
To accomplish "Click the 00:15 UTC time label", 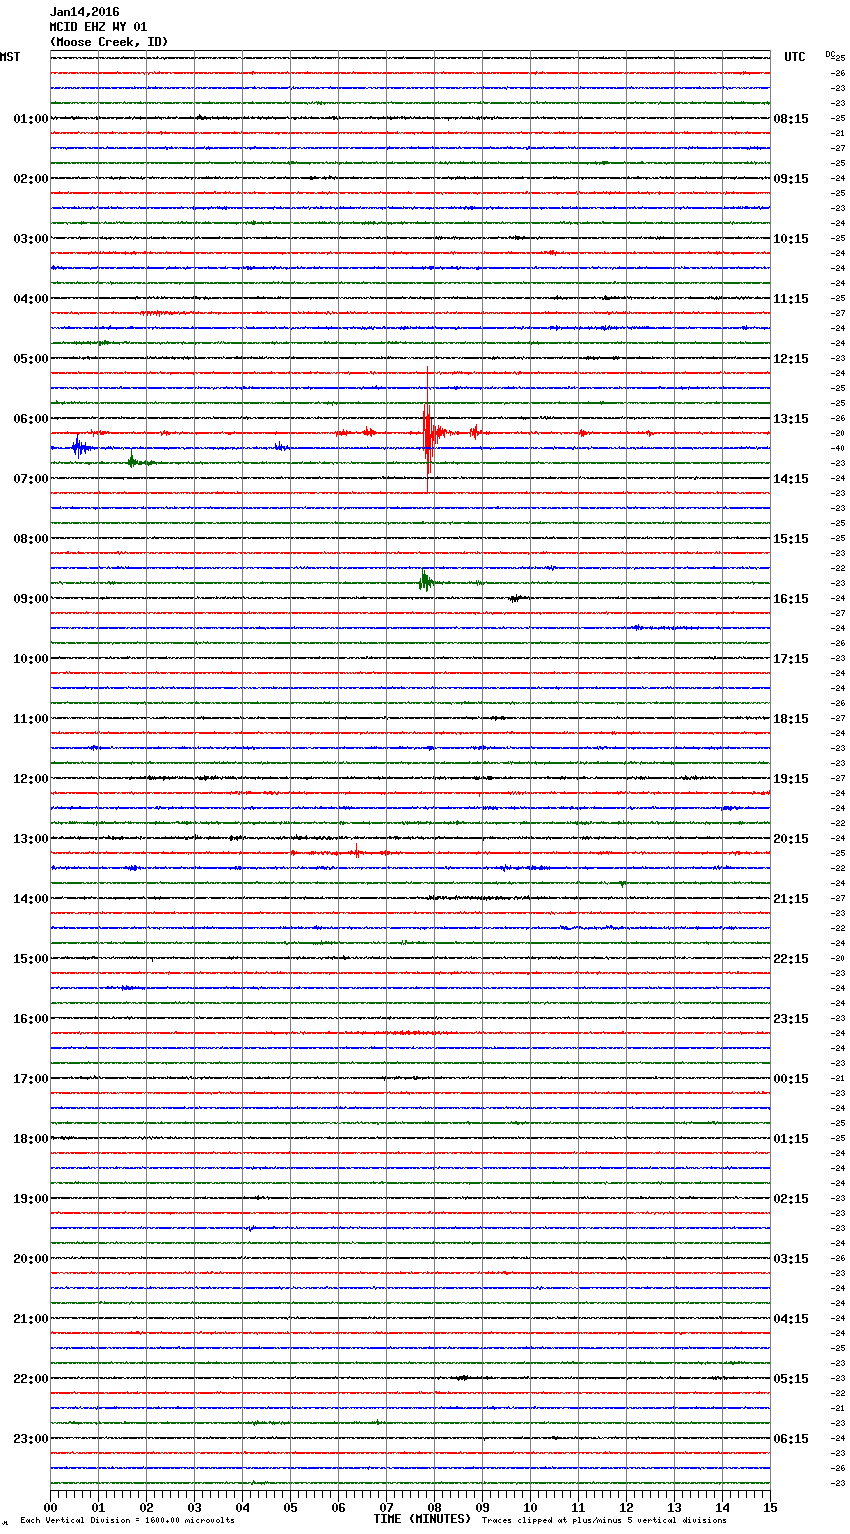I will tap(791, 1079).
